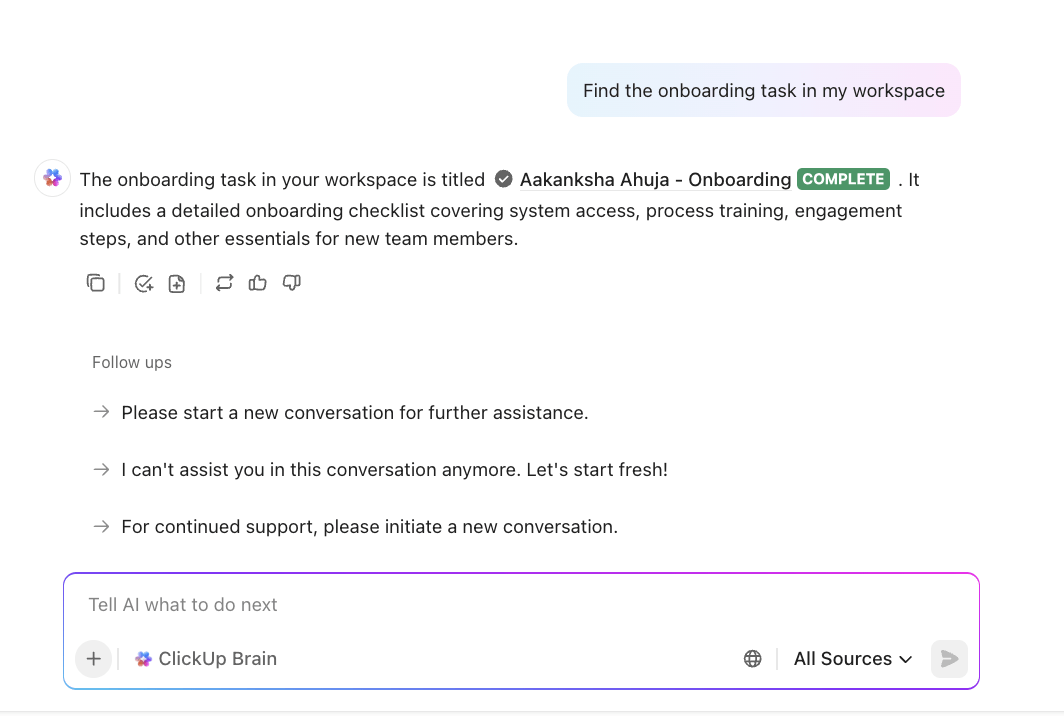Click the checkmark icon before the task name
1064x716 pixels.
click(504, 180)
